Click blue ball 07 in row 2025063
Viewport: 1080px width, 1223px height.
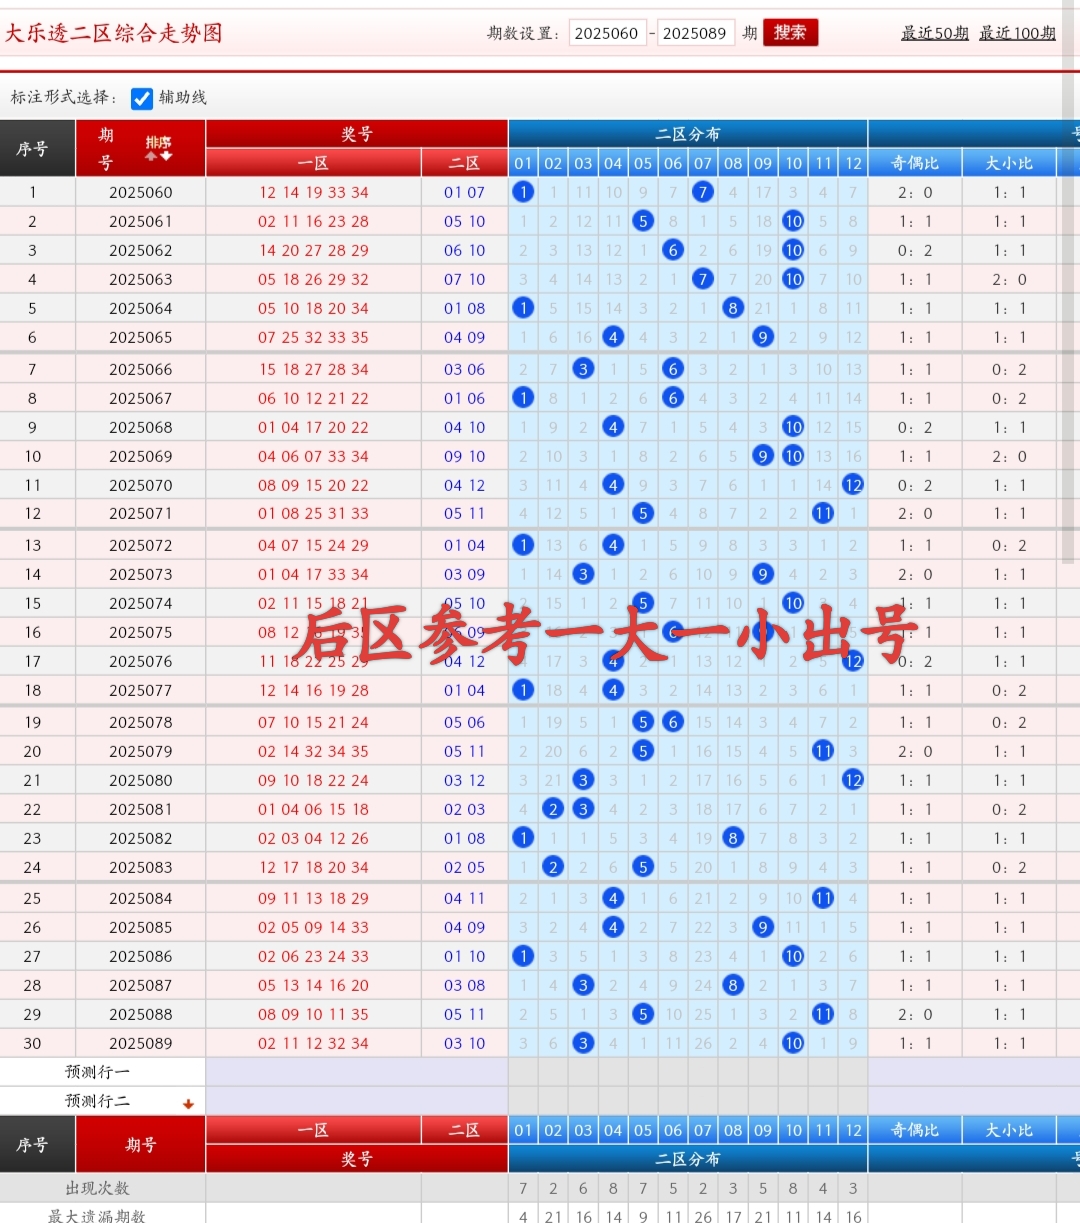point(703,279)
